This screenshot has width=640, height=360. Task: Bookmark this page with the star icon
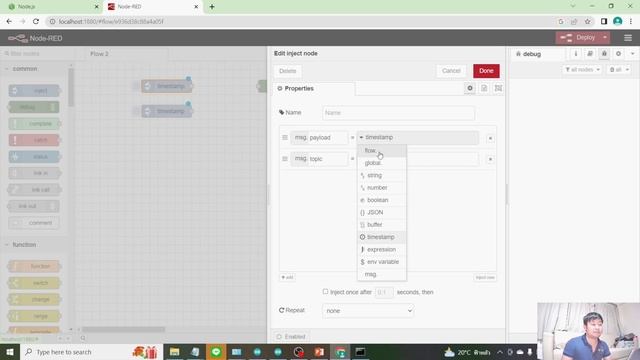[x=587, y=21]
